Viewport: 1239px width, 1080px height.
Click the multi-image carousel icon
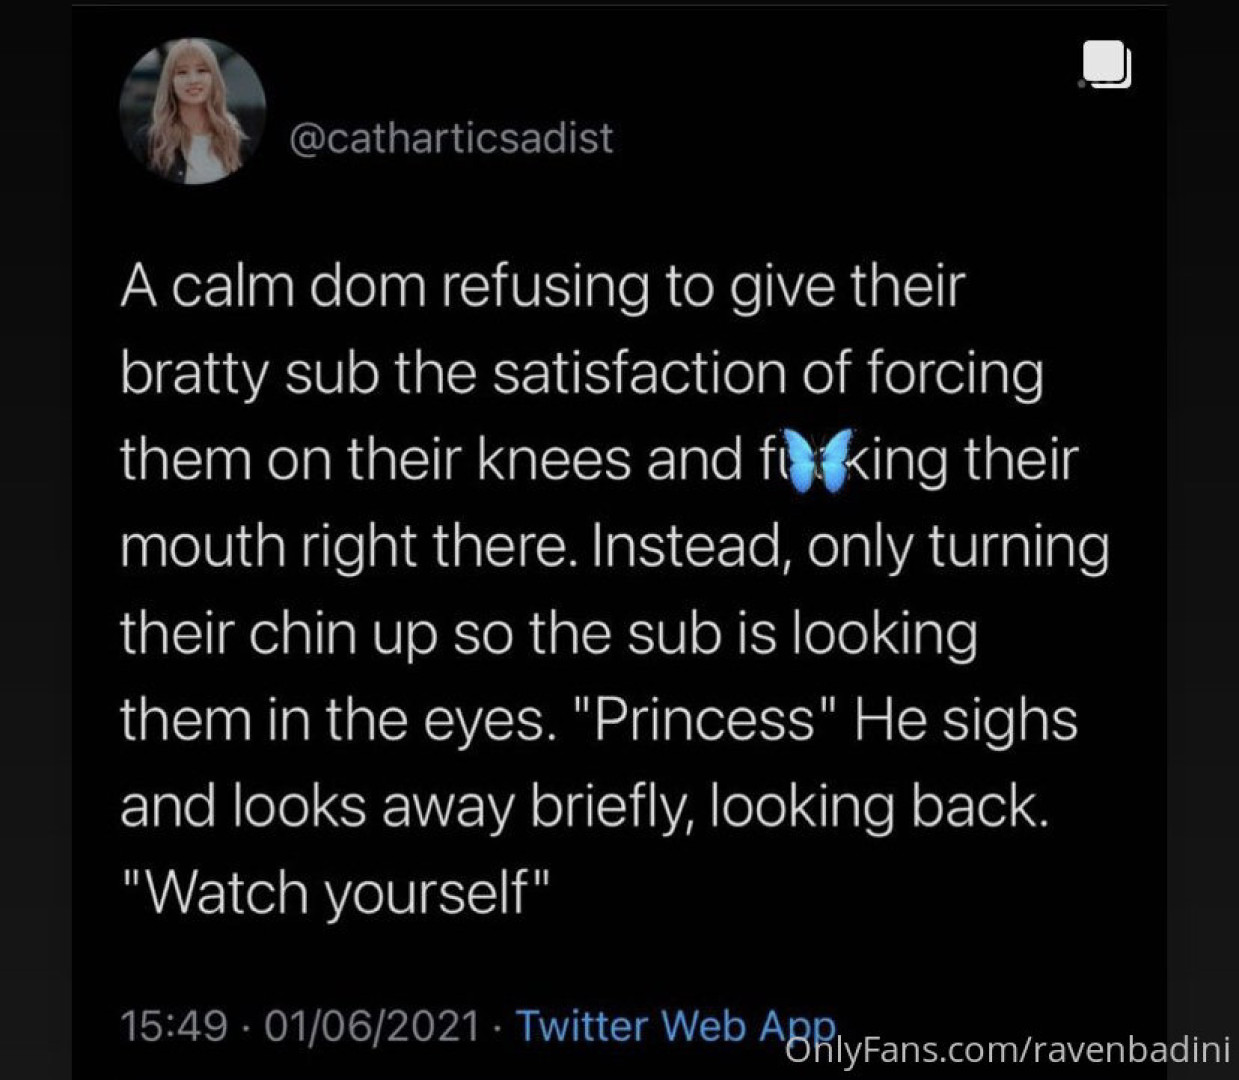pos(1106,65)
